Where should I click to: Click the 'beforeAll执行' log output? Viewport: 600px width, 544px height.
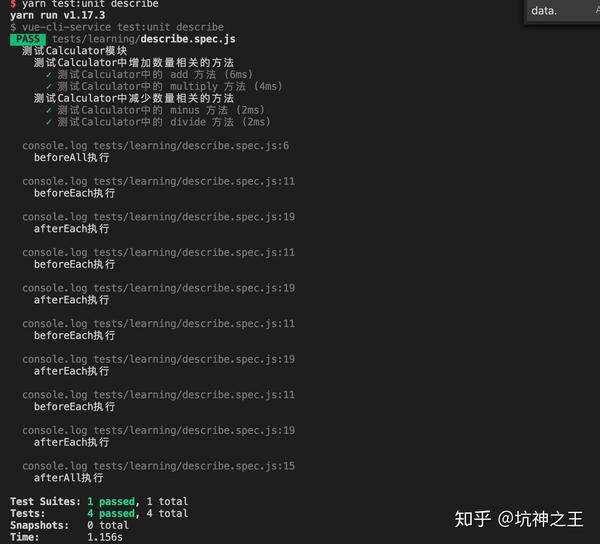pyautogui.click(x=72, y=158)
